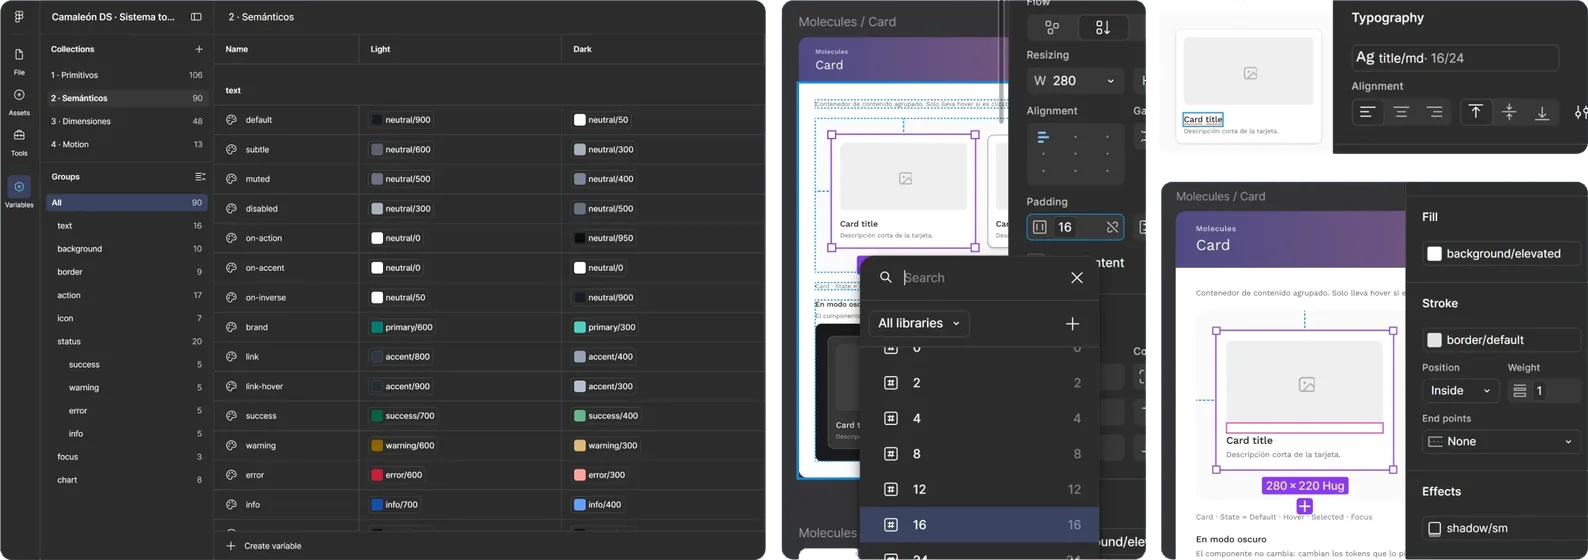Viewport: 1588px width, 560px height.
Task: Click the 280 × 220 Hug size label
Action: click(1305, 486)
